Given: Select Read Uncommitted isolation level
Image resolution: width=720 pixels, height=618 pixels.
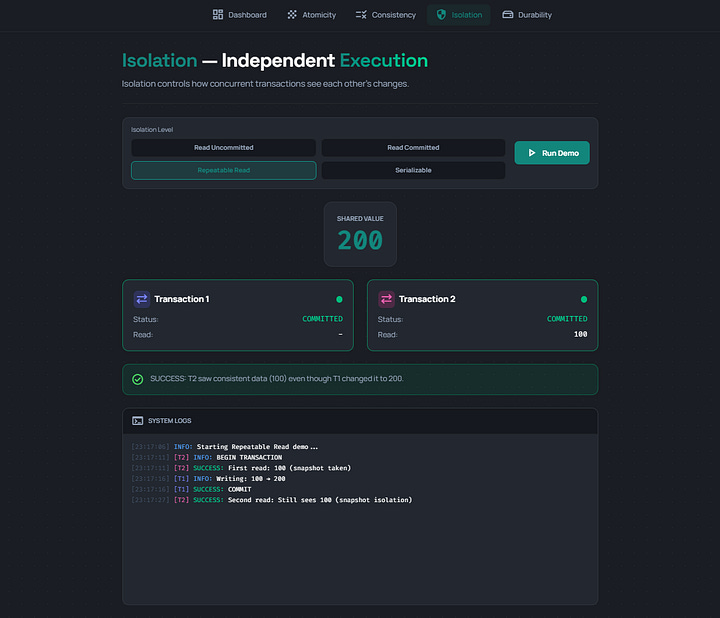Looking at the screenshot, I should (x=224, y=147).
